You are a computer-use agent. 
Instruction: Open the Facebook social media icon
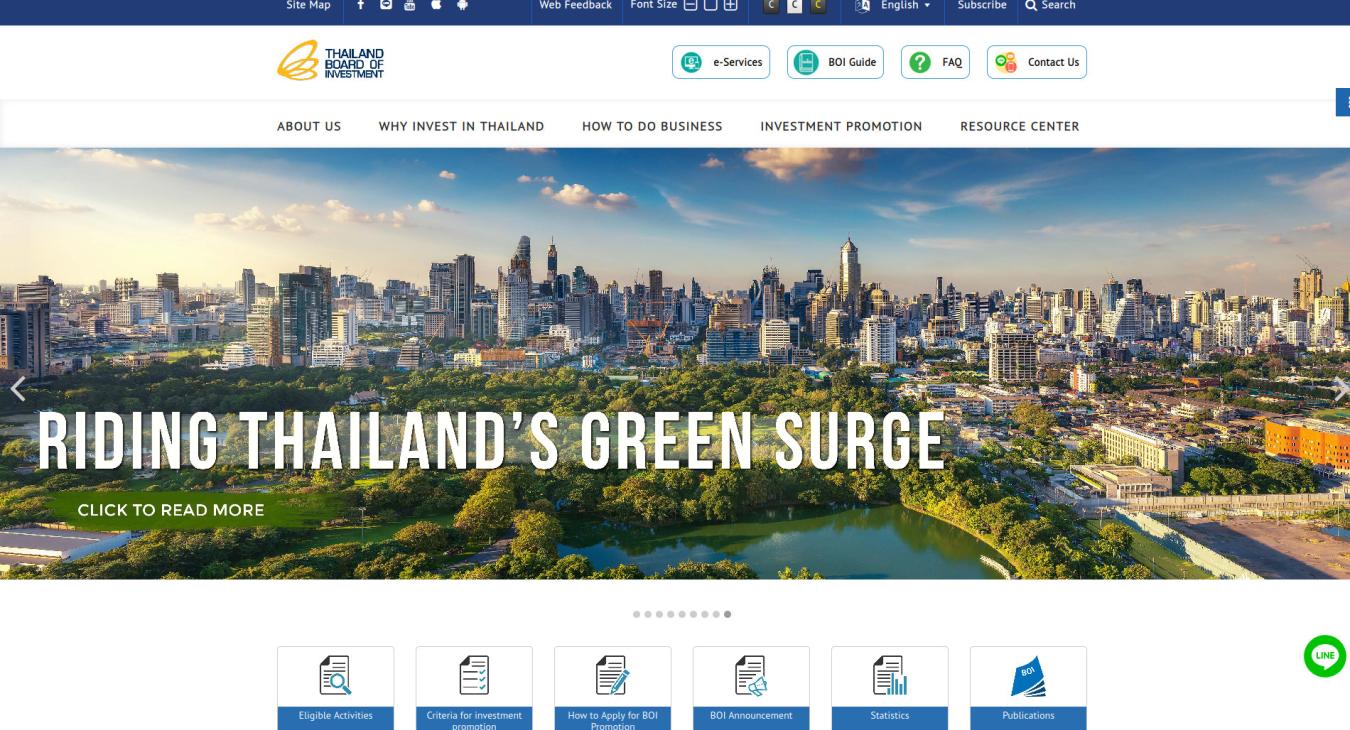click(360, 5)
